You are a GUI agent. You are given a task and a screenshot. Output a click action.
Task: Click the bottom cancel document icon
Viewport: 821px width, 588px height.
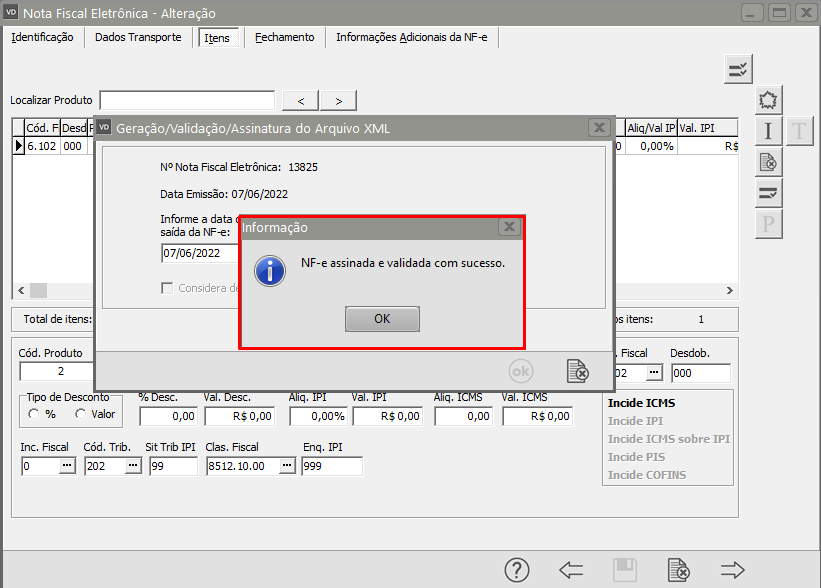tap(679, 570)
